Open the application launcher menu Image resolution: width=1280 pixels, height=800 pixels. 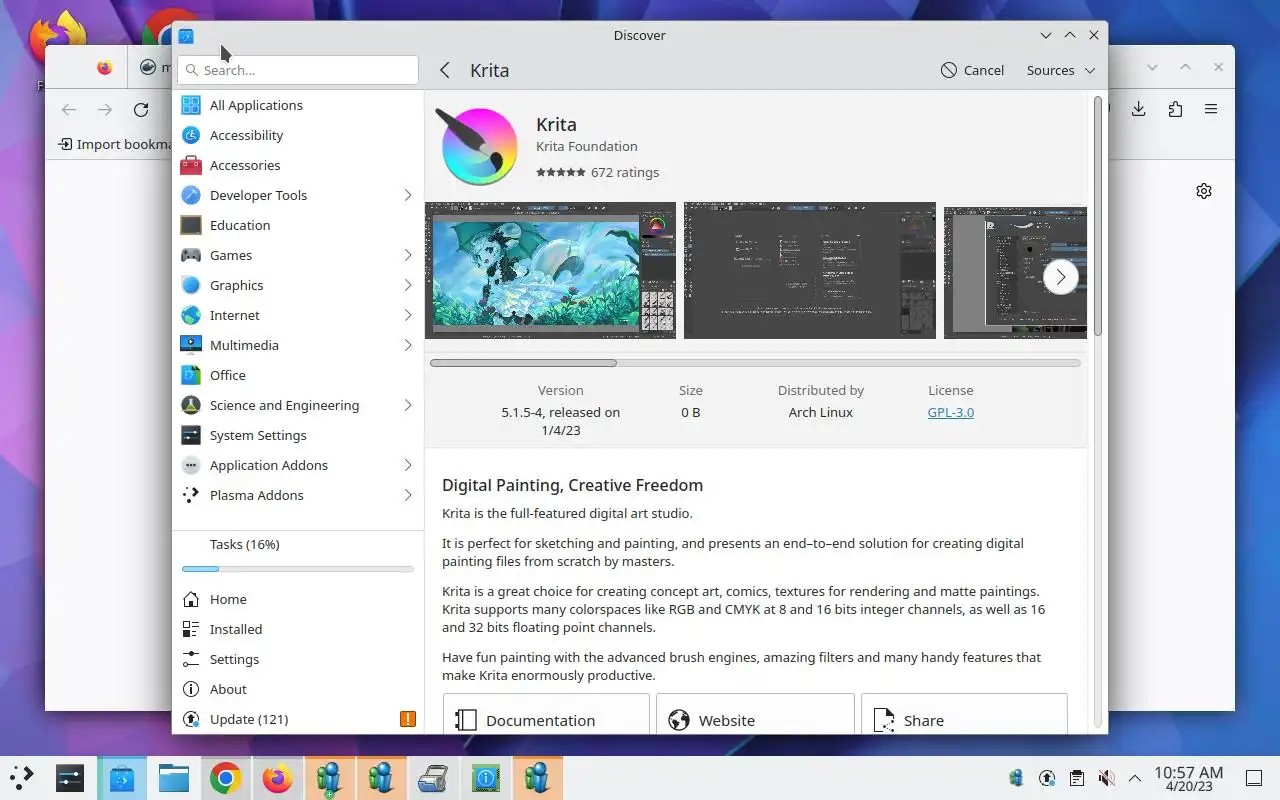(21, 777)
